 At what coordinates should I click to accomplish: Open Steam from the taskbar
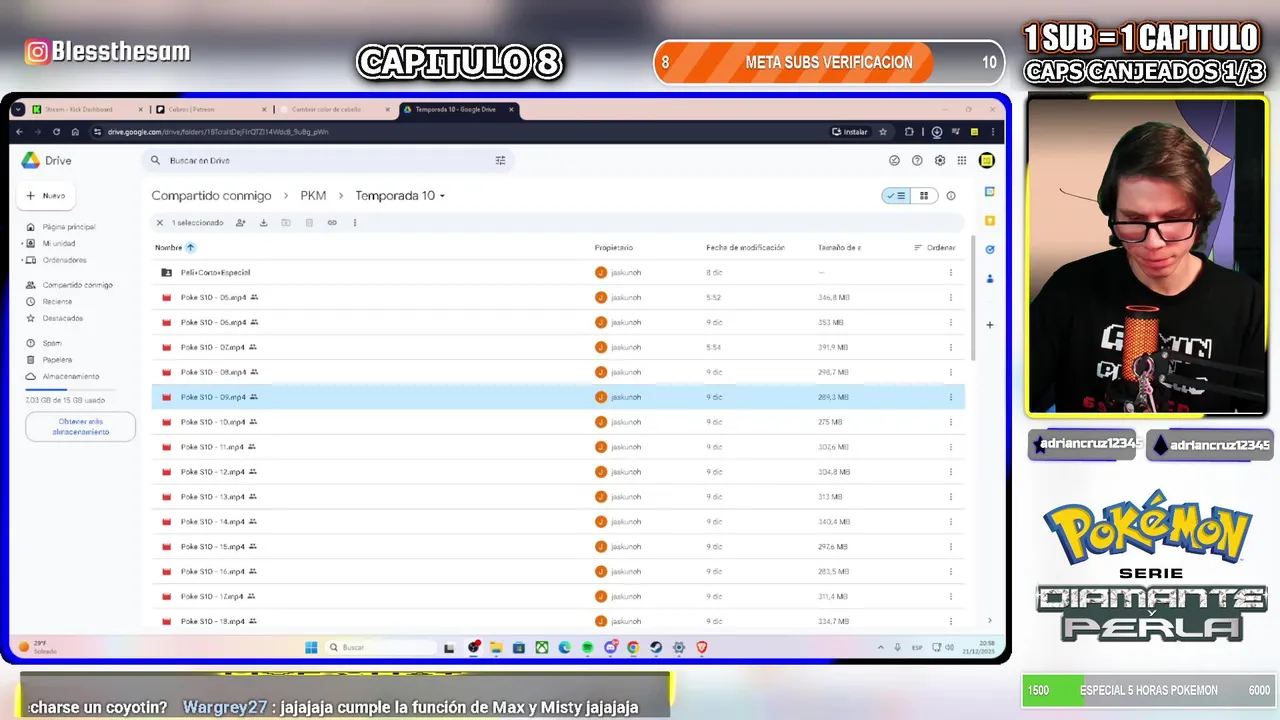[x=656, y=648]
